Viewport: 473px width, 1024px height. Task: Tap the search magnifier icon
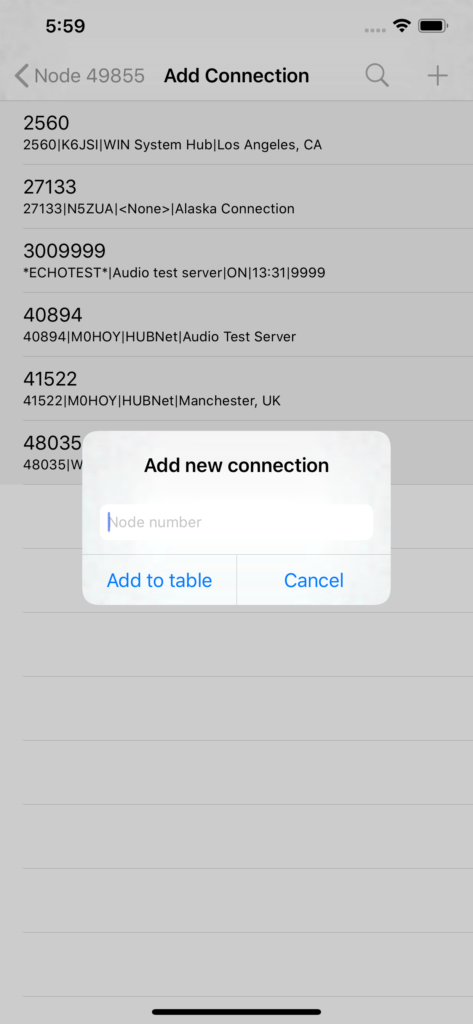377,76
